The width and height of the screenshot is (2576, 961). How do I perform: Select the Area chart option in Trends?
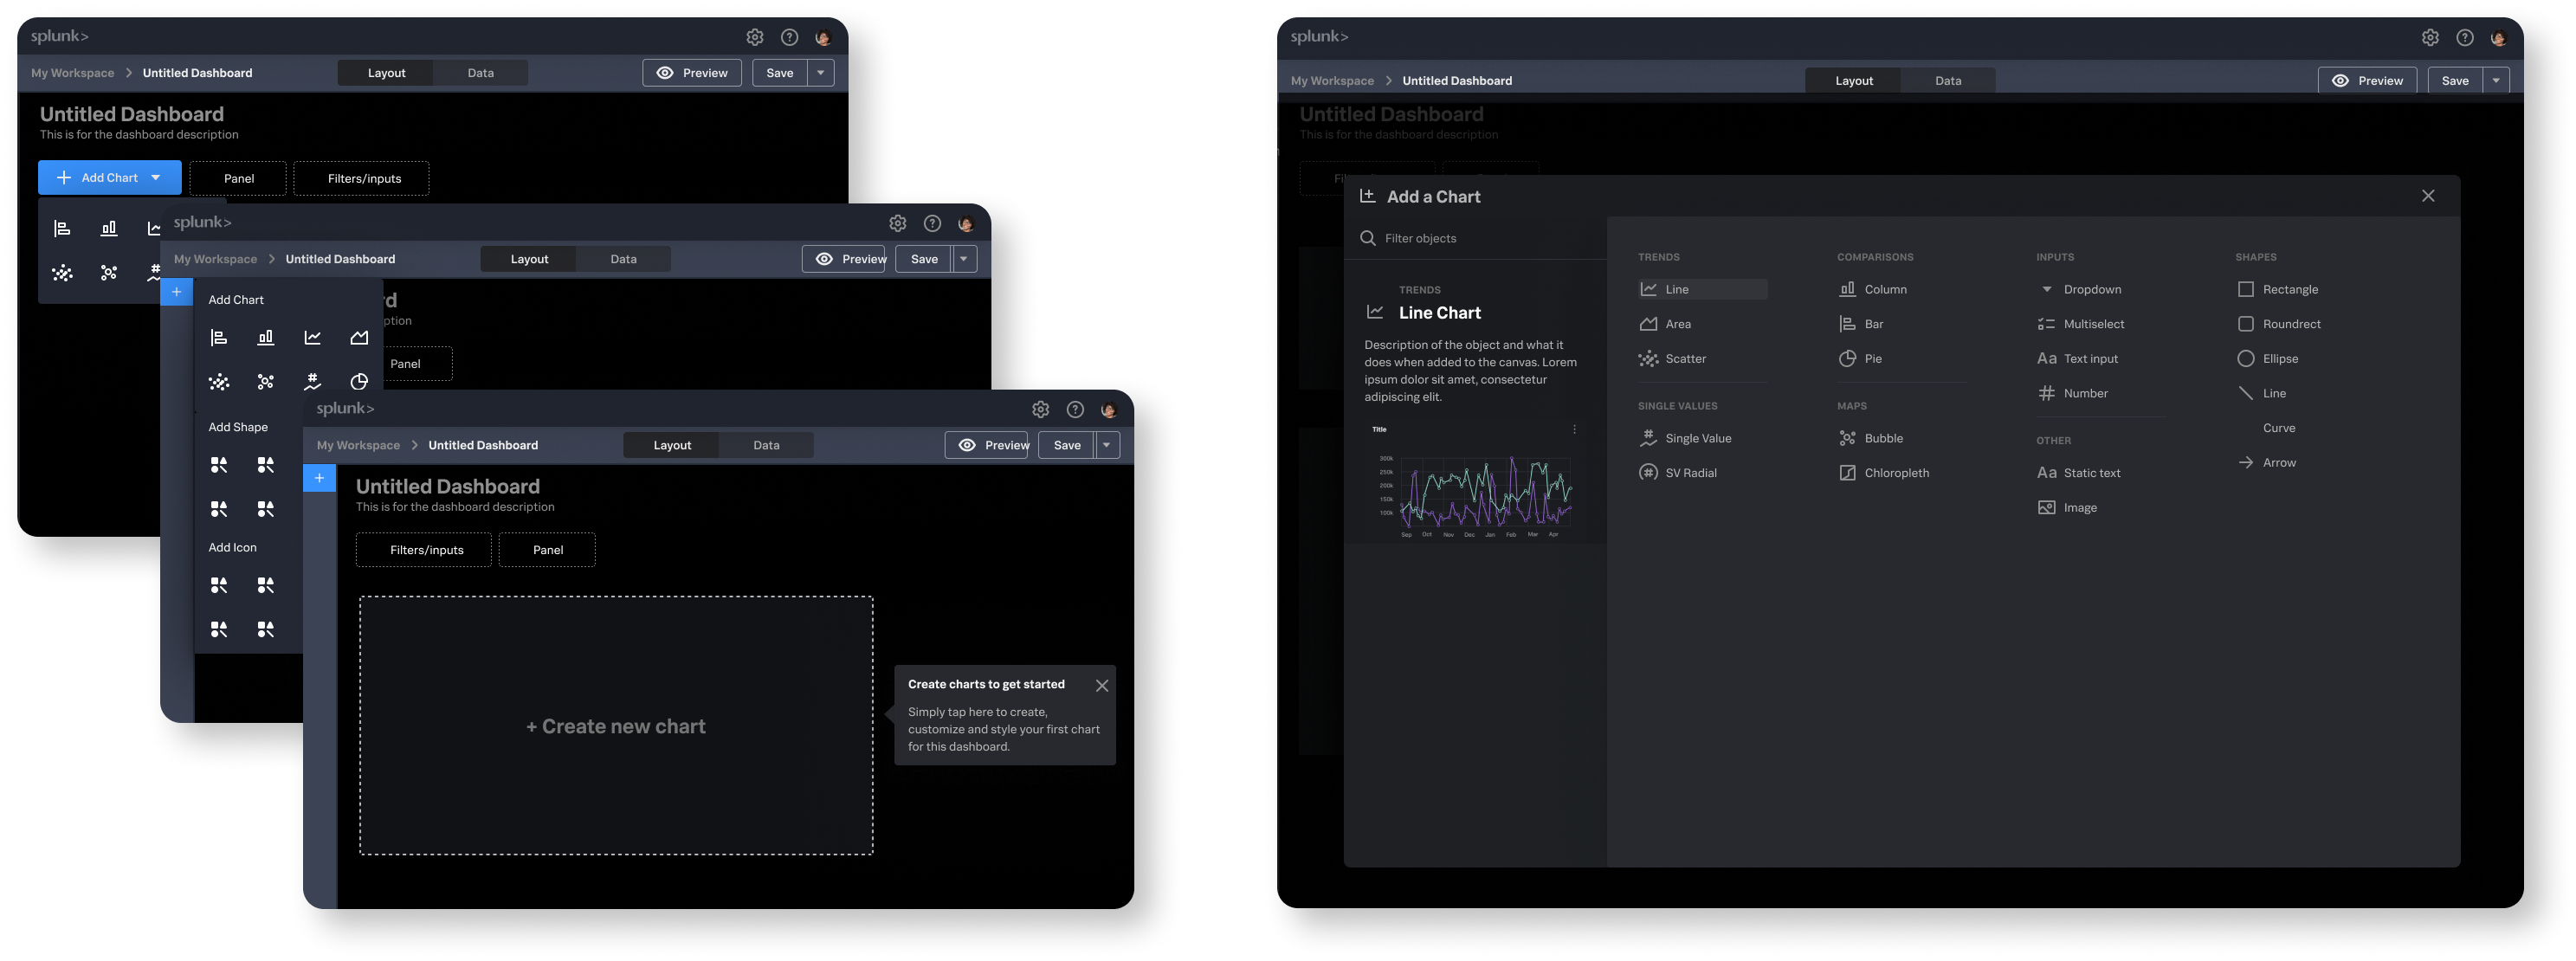1677,324
